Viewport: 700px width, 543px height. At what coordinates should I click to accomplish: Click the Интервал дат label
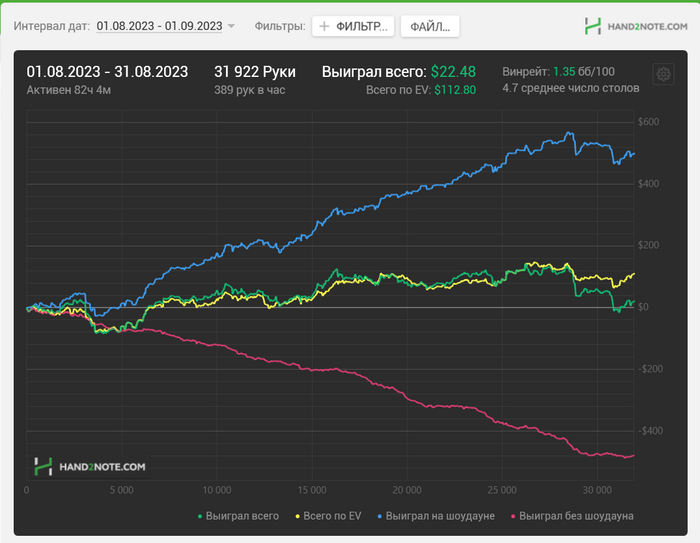52,26
